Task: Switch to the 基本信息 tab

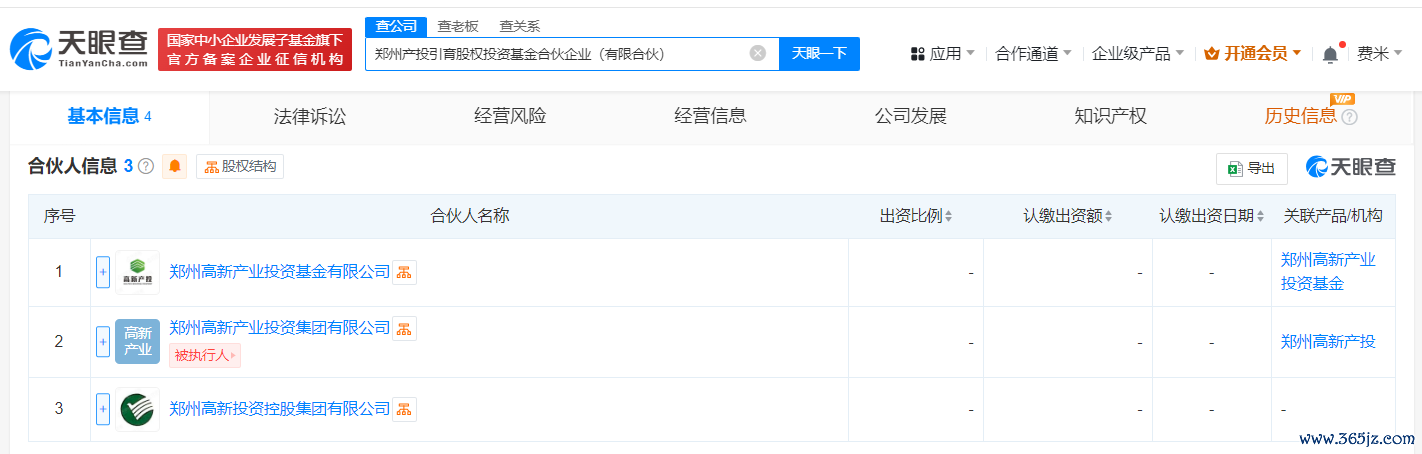Action: pos(109,116)
